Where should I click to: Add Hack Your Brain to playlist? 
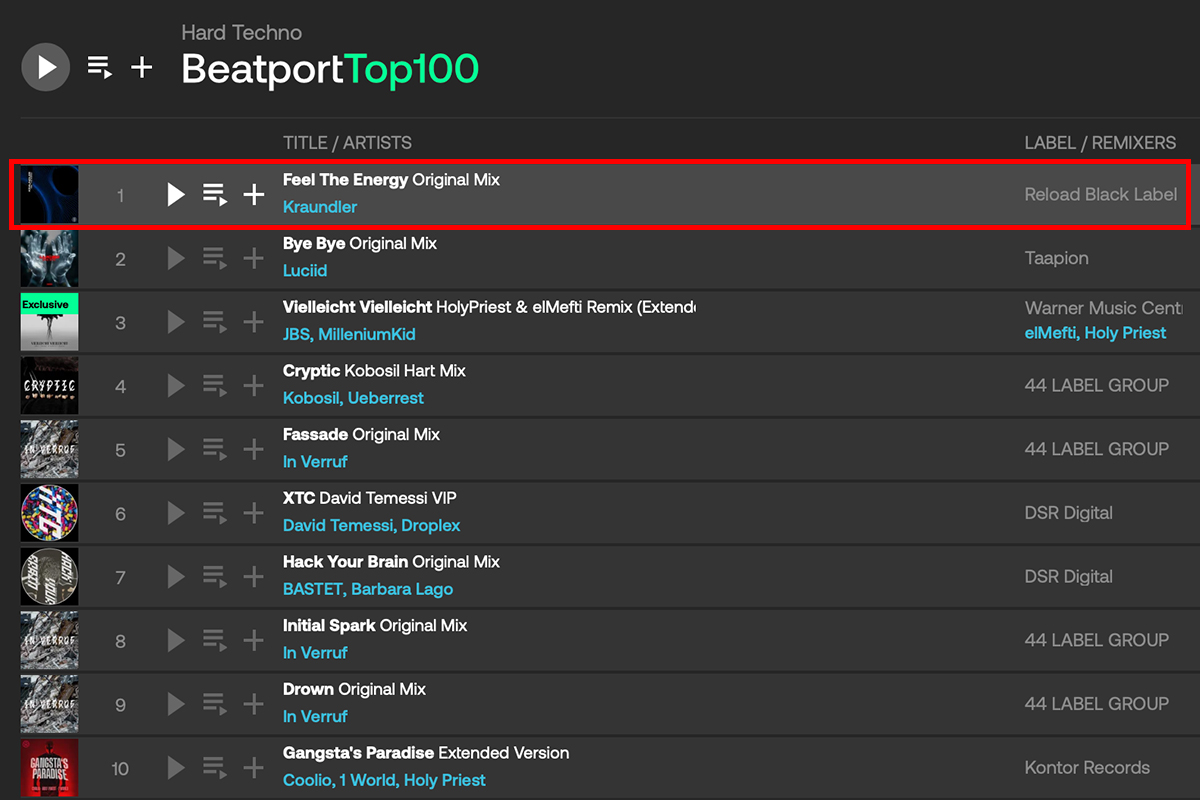coord(254,576)
